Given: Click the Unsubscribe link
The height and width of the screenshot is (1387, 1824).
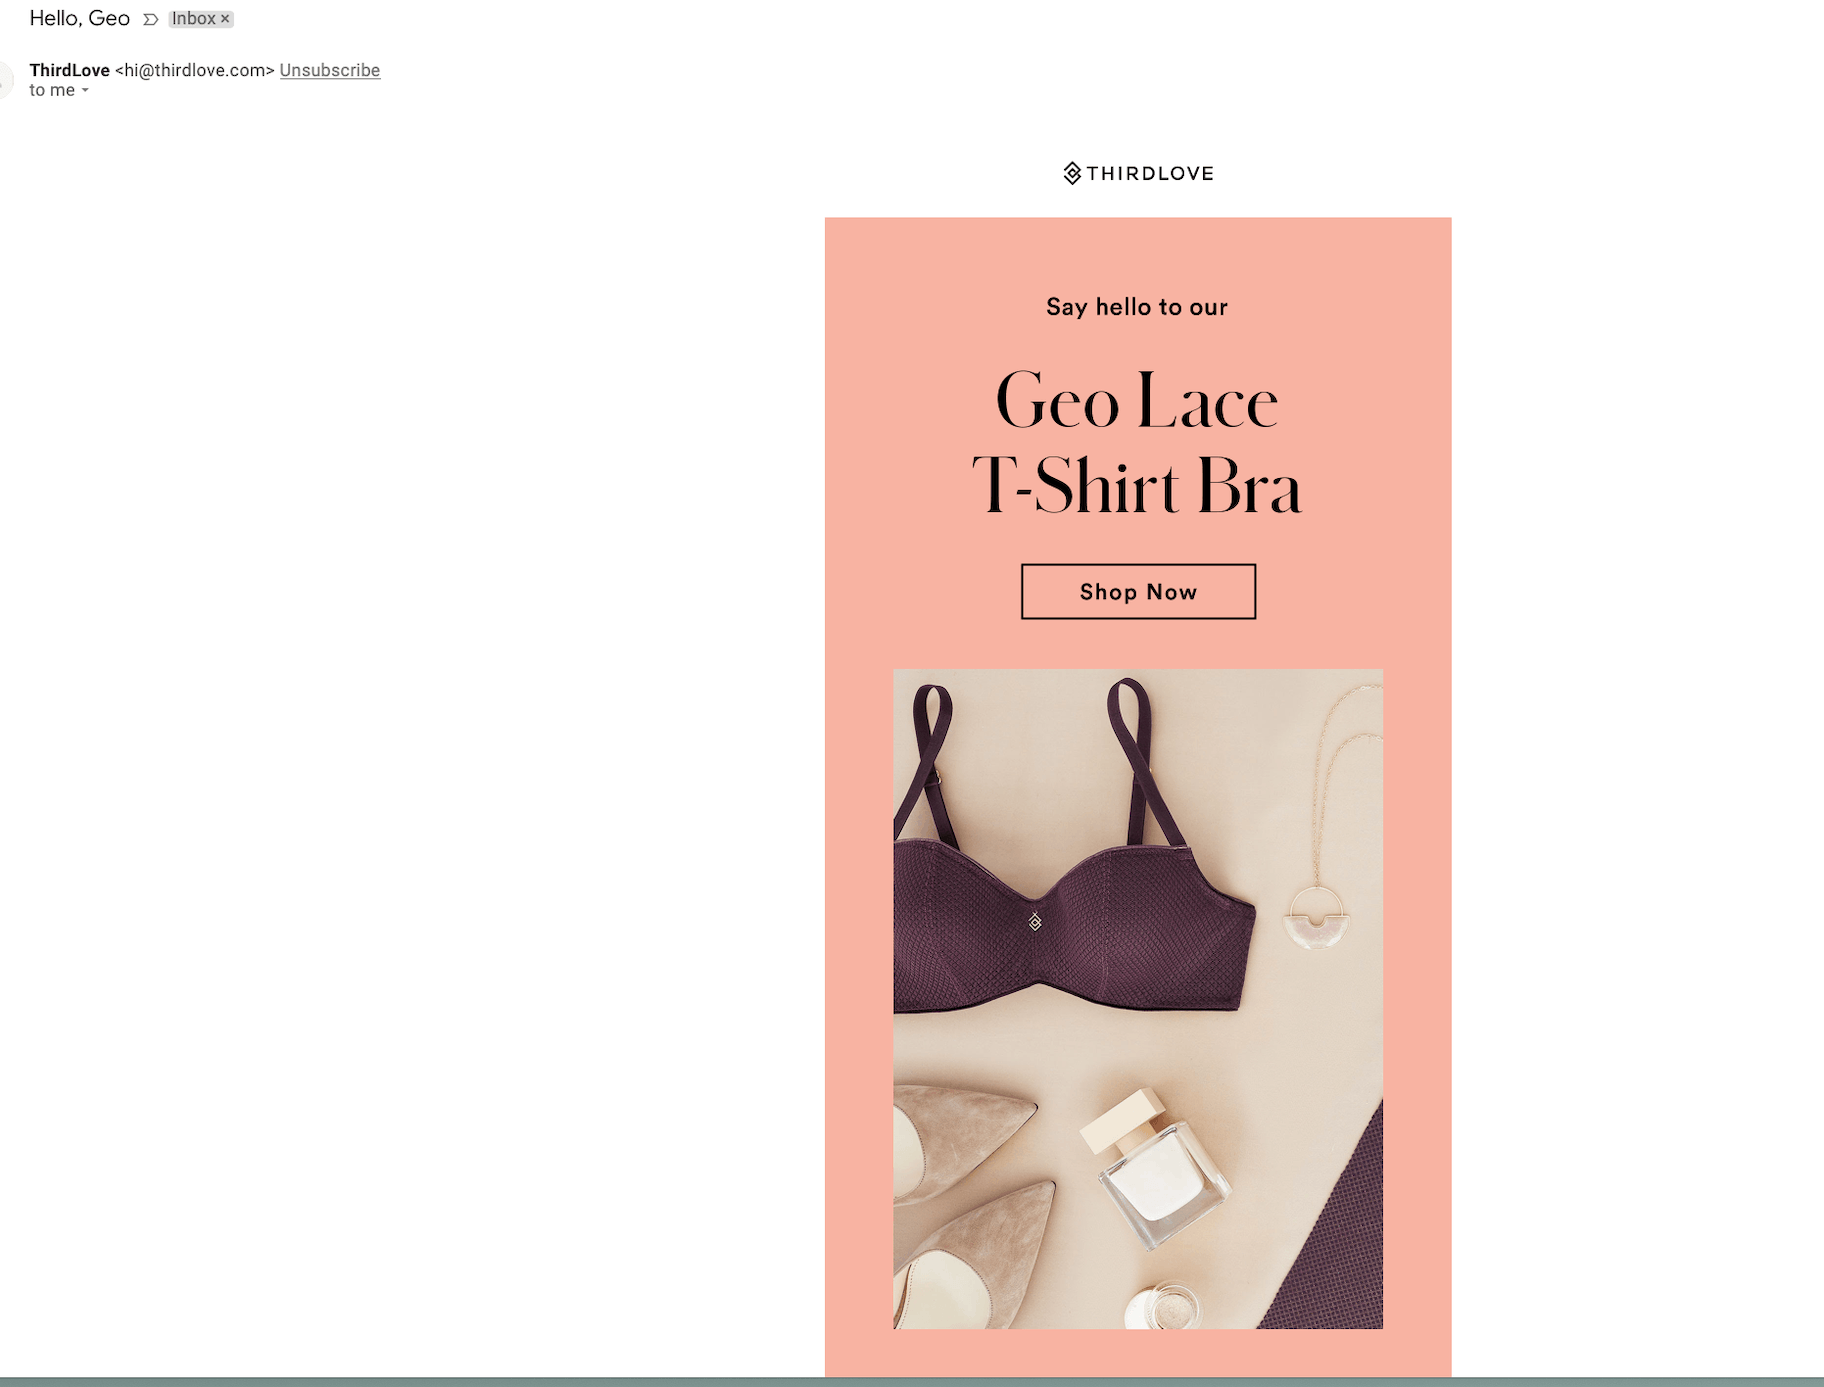Looking at the screenshot, I should tap(329, 70).
